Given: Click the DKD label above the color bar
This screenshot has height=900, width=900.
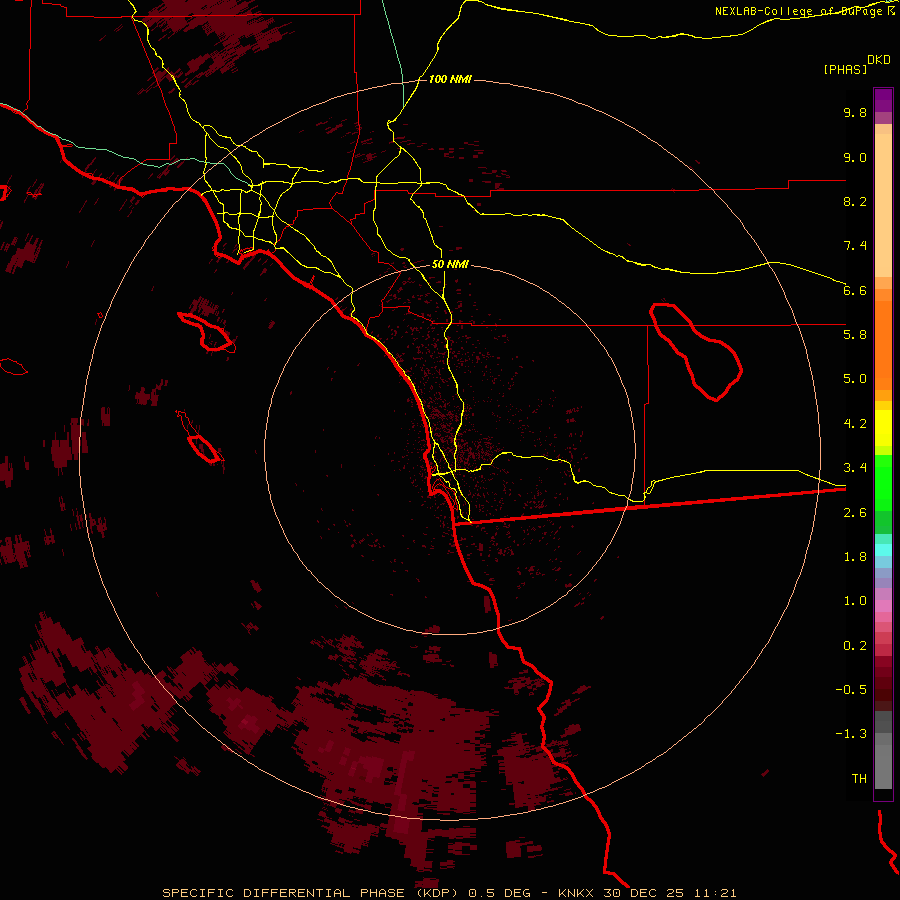Looking at the screenshot, I should click(879, 59).
